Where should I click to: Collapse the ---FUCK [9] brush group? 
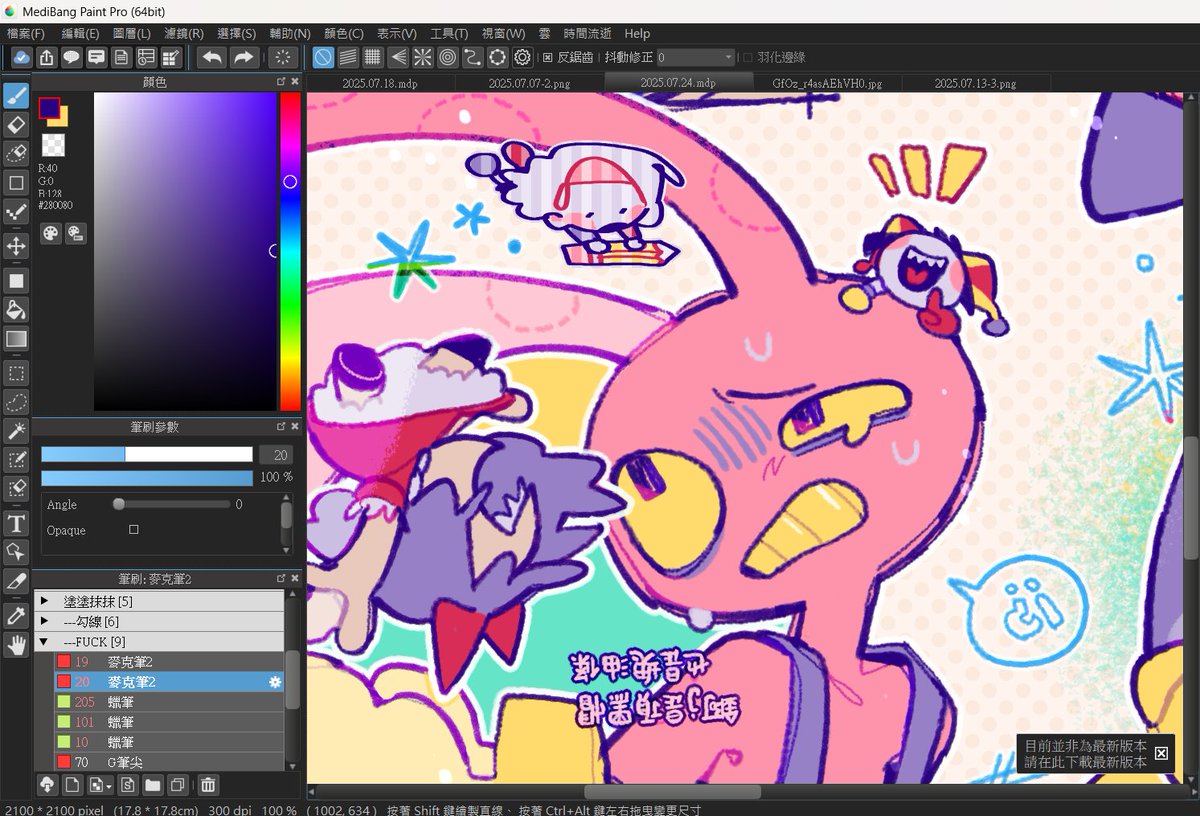point(44,641)
